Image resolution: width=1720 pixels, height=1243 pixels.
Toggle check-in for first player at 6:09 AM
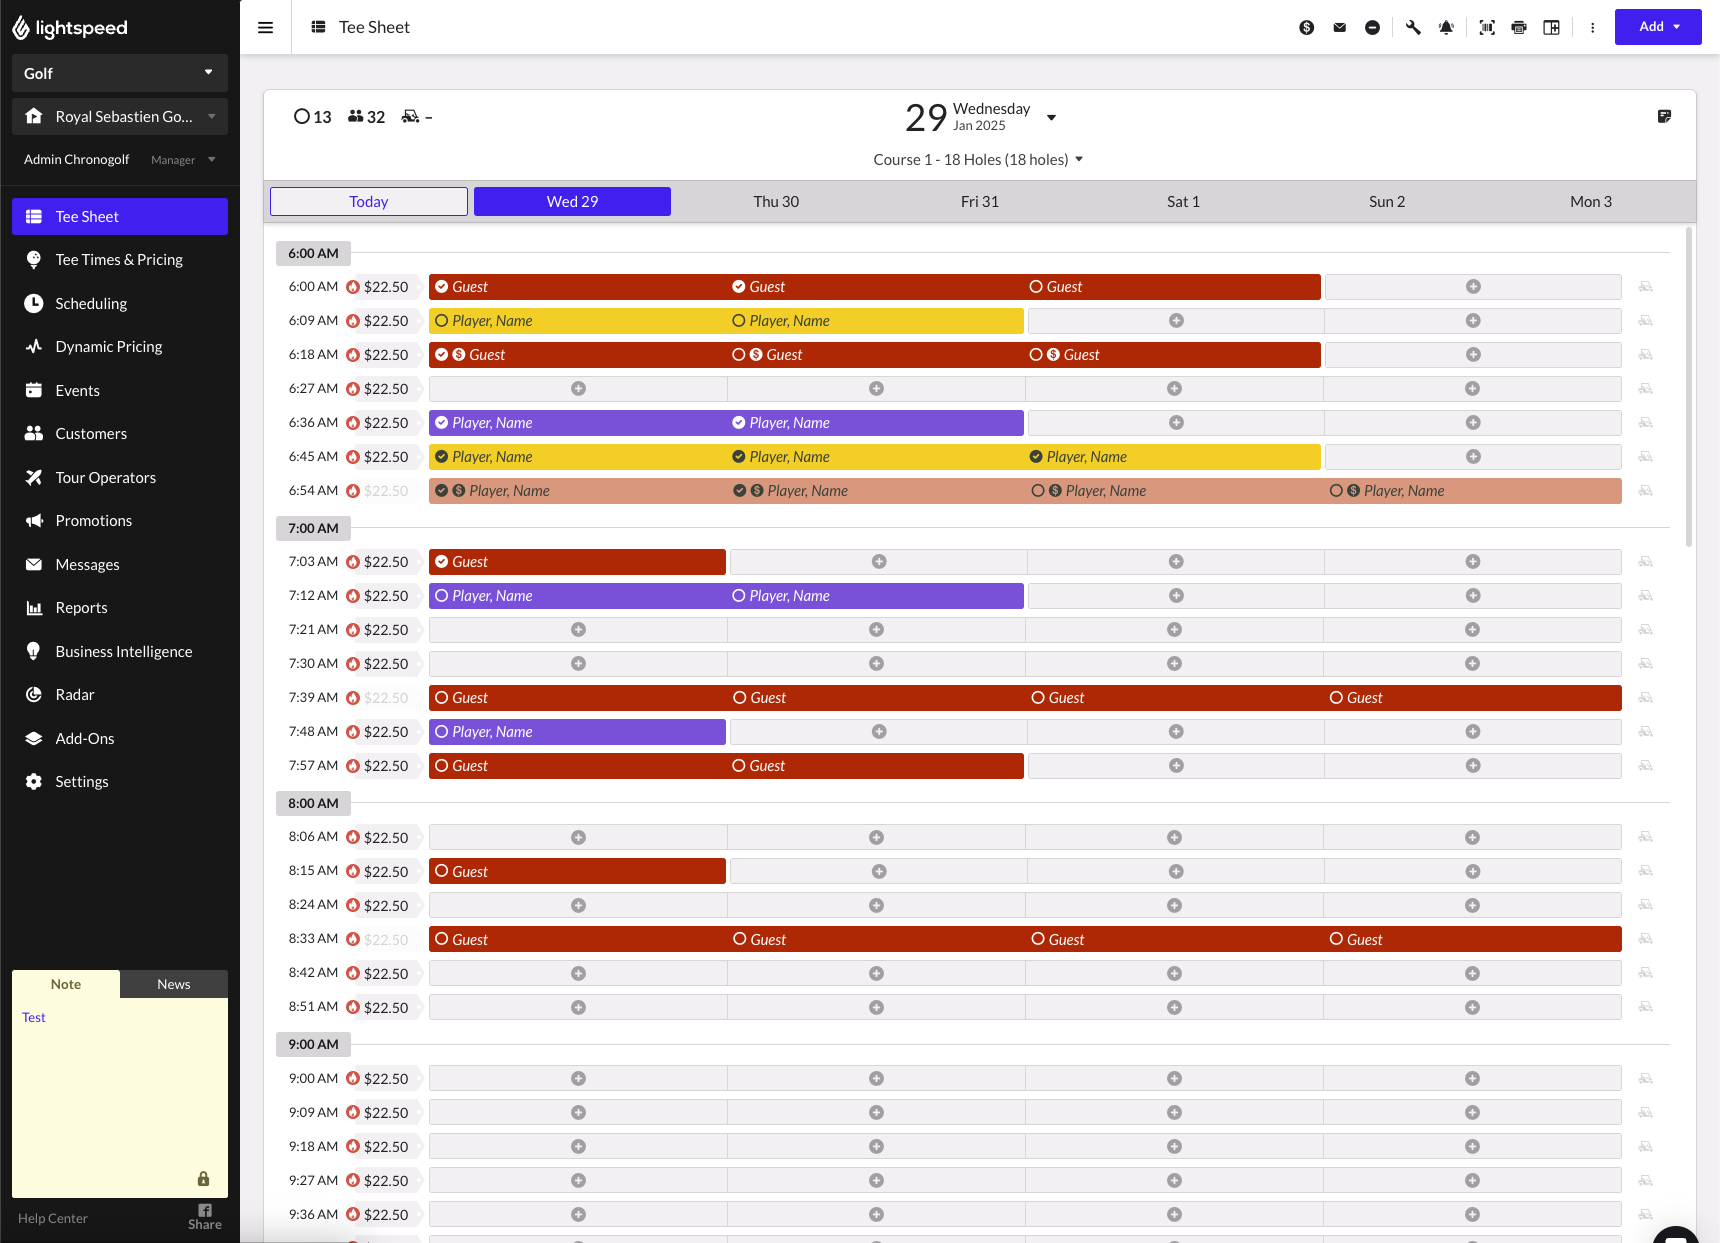coord(442,321)
